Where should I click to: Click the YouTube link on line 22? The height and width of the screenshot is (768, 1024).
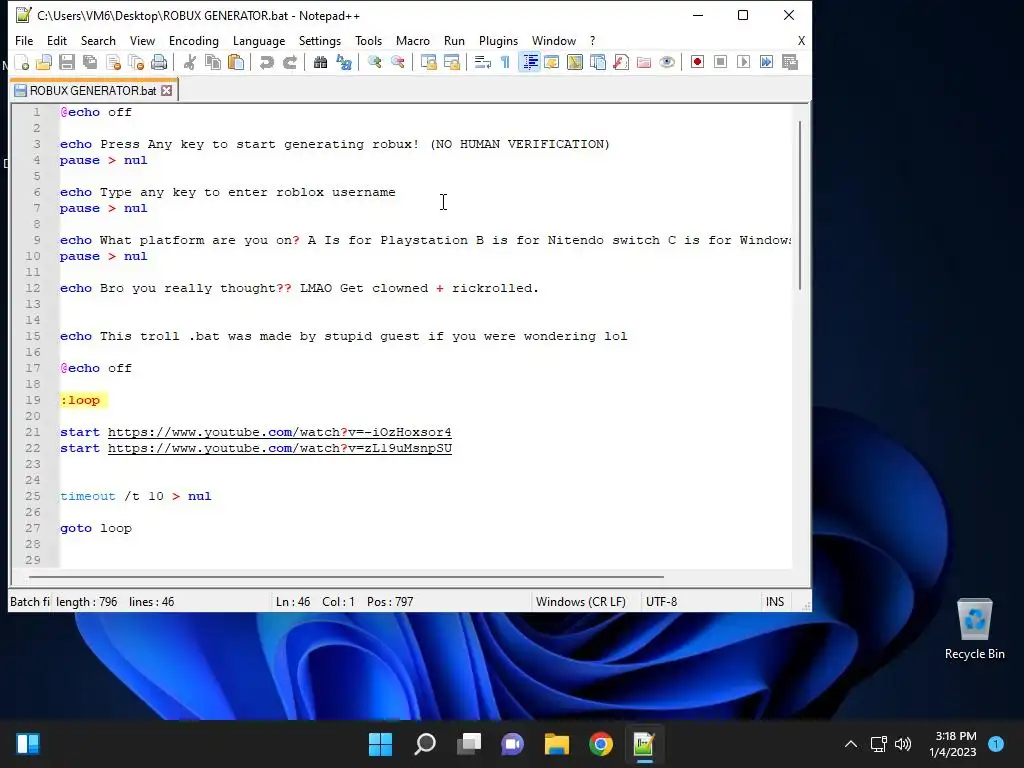(280, 449)
